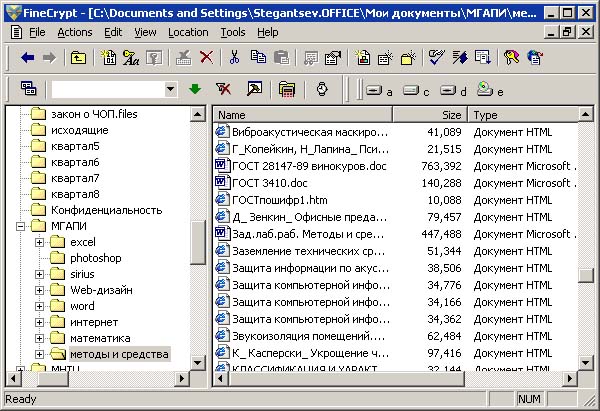Click the checkmark select icon
Viewport: 600px width, 411px height.
(x=437, y=58)
